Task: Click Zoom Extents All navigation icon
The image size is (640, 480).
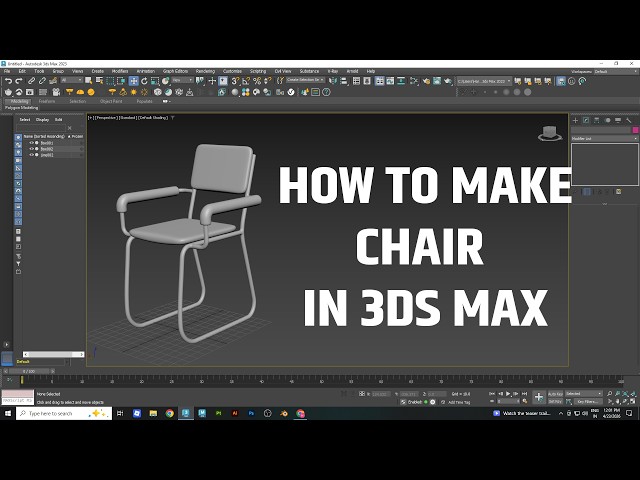Action: pos(633,394)
